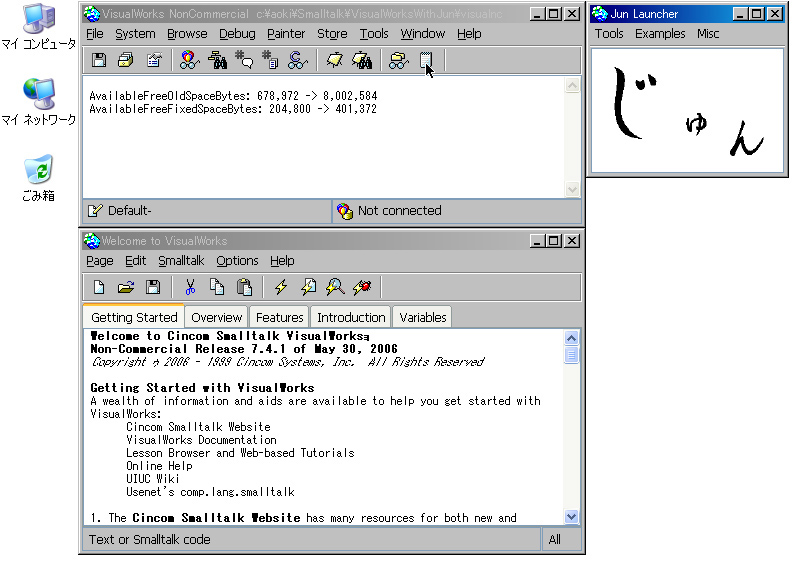Click the New Page icon in the Welcome window toolbar
The width and height of the screenshot is (806, 588).
99,287
